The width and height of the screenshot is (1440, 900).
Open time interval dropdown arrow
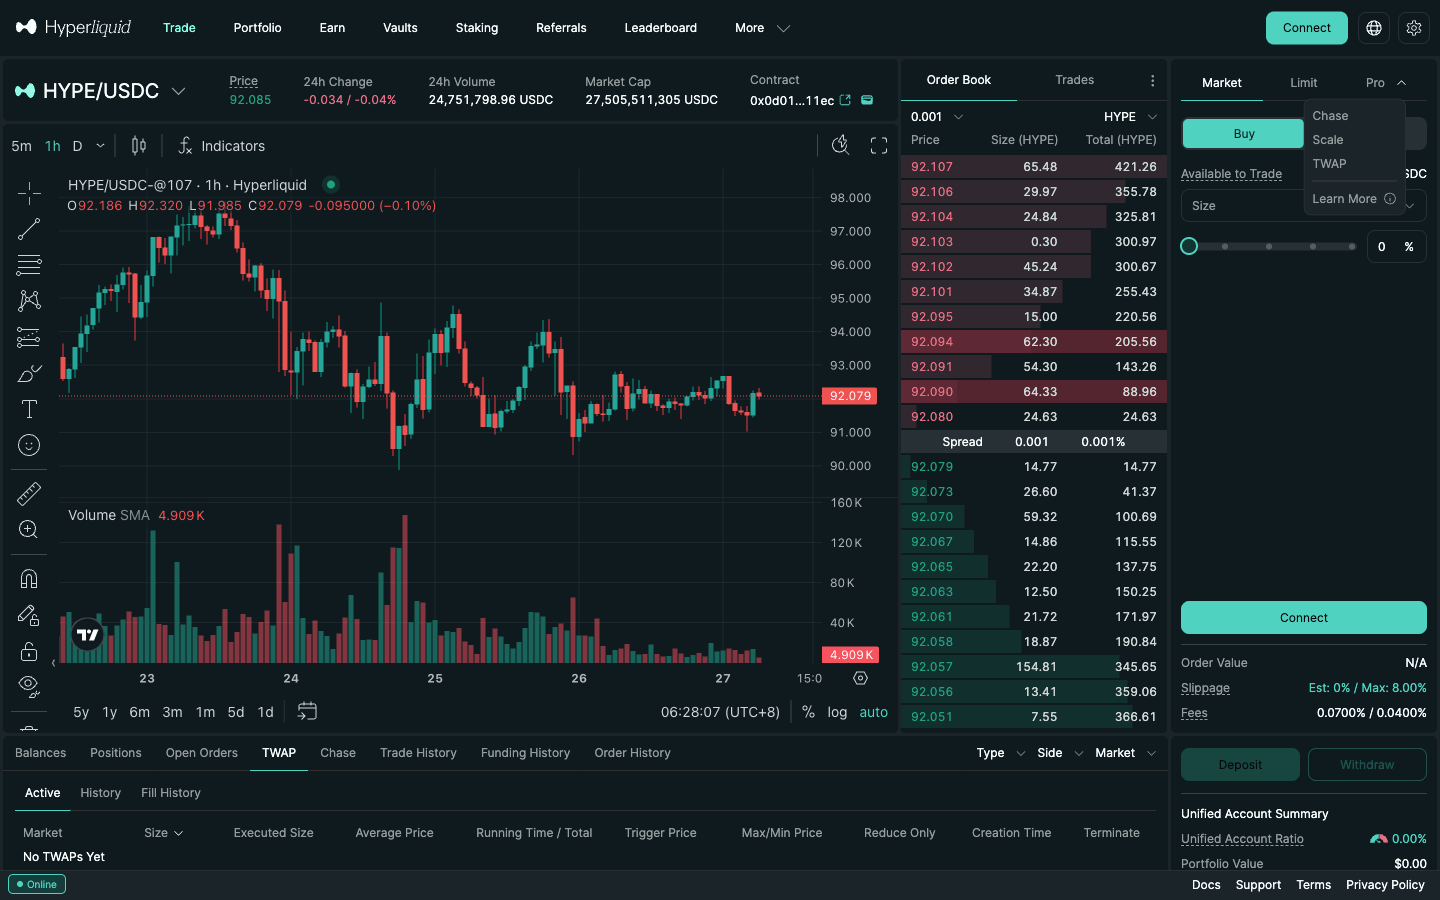pos(100,146)
